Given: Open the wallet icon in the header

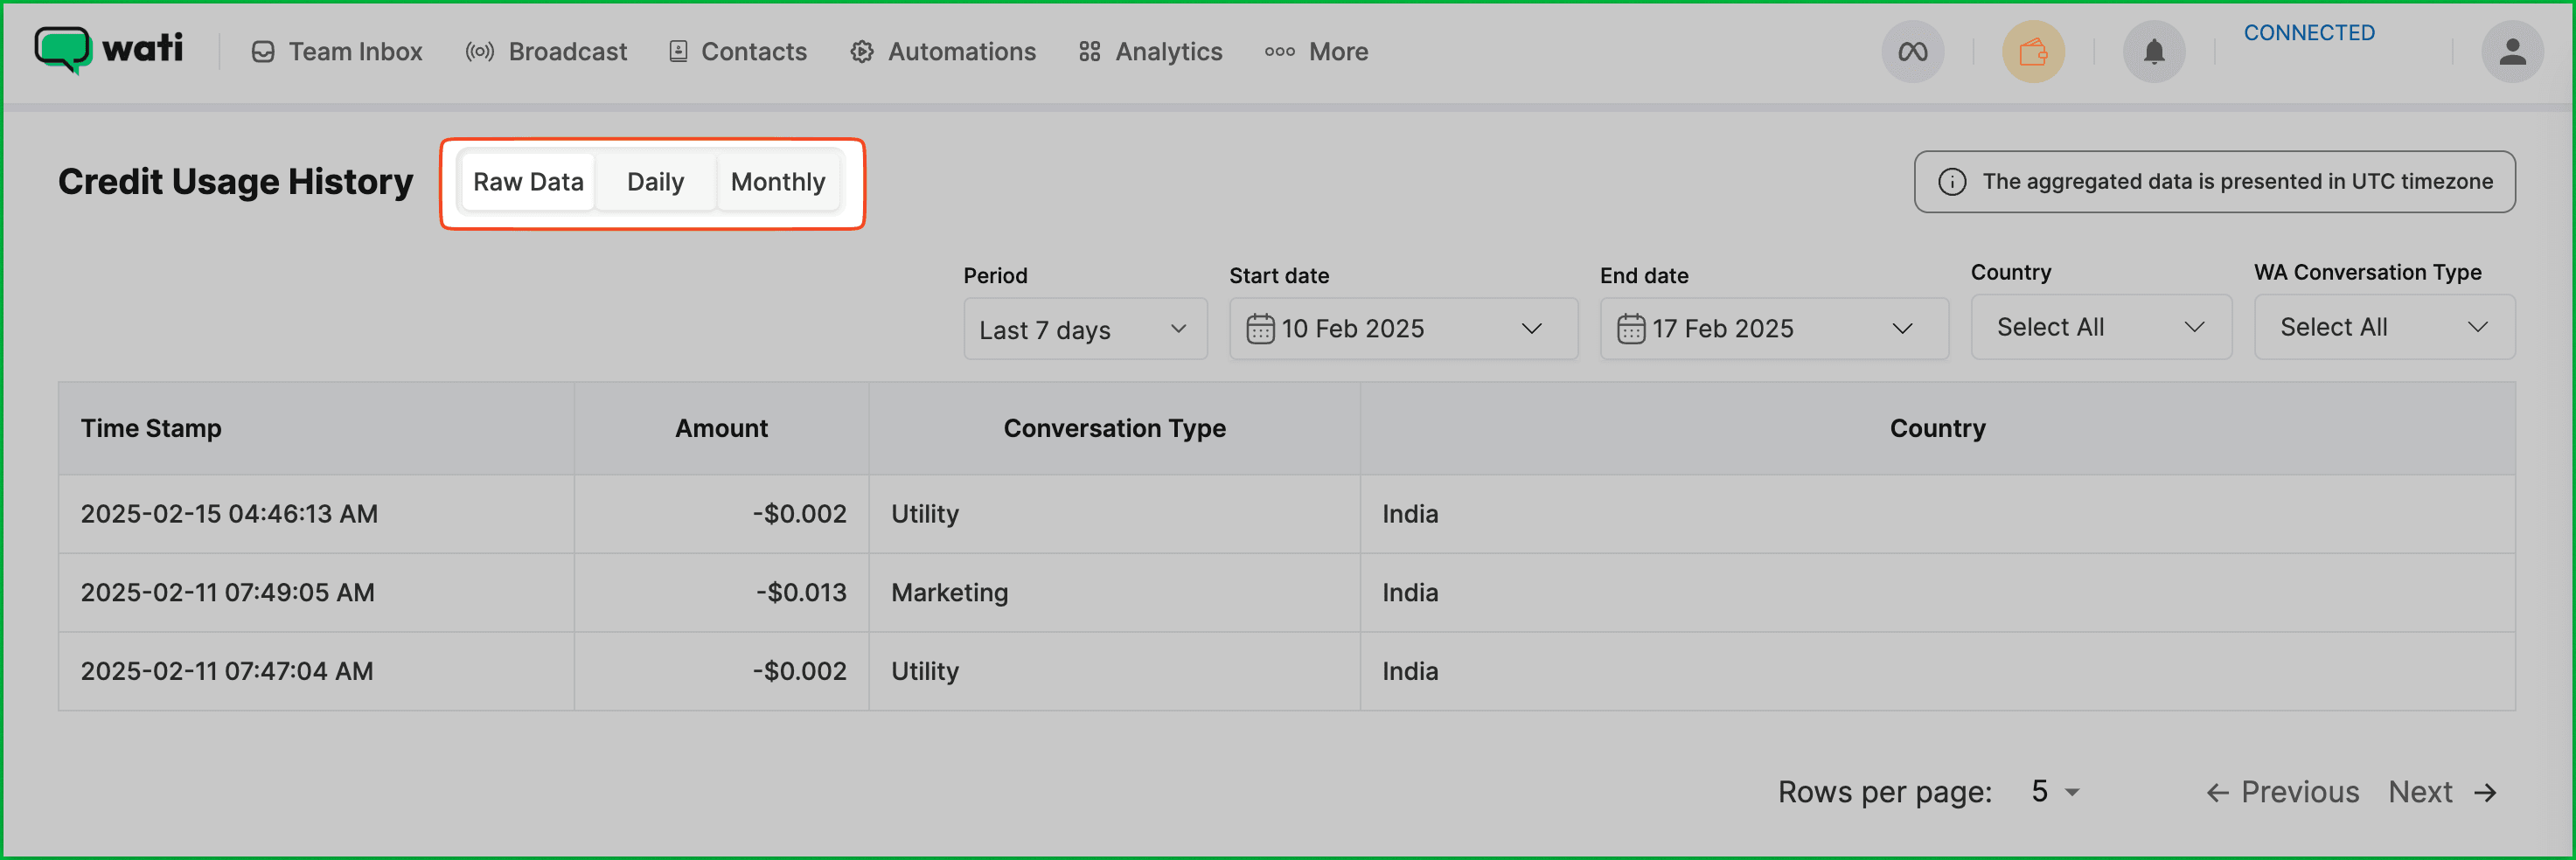Looking at the screenshot, I should (x=2033, y=51).
